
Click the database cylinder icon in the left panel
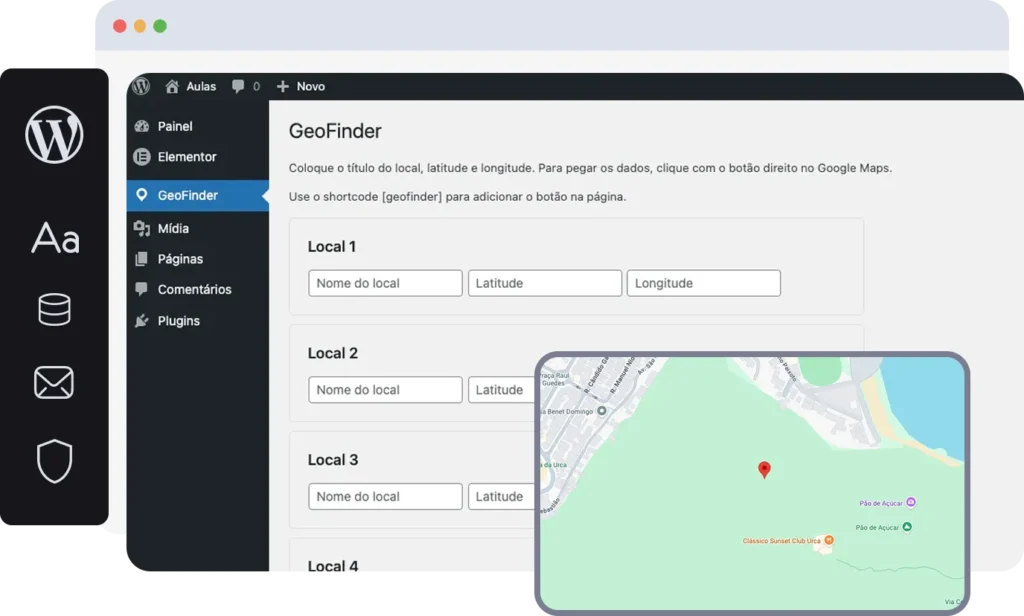pos(54,310)
